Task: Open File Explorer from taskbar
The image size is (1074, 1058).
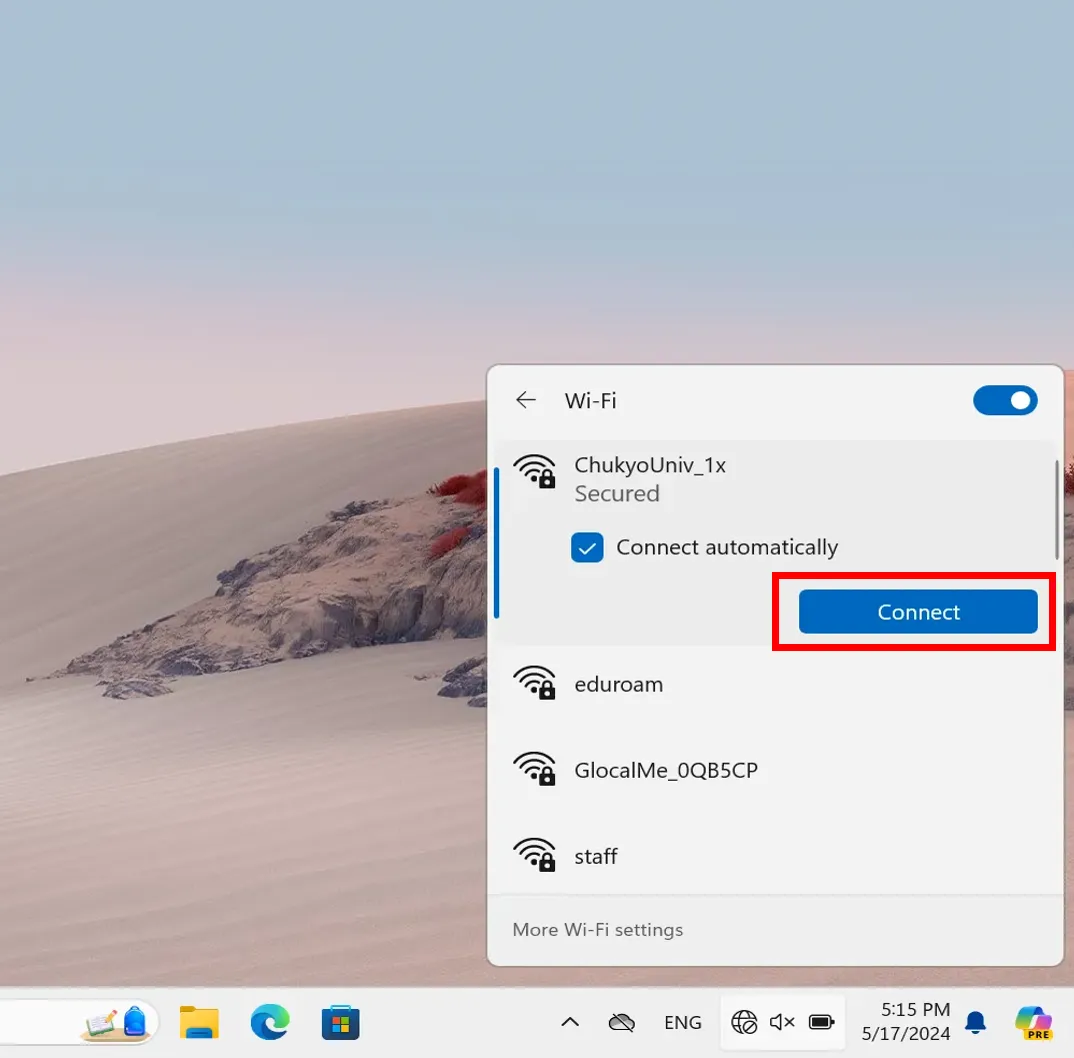Action: point(199,1022)
